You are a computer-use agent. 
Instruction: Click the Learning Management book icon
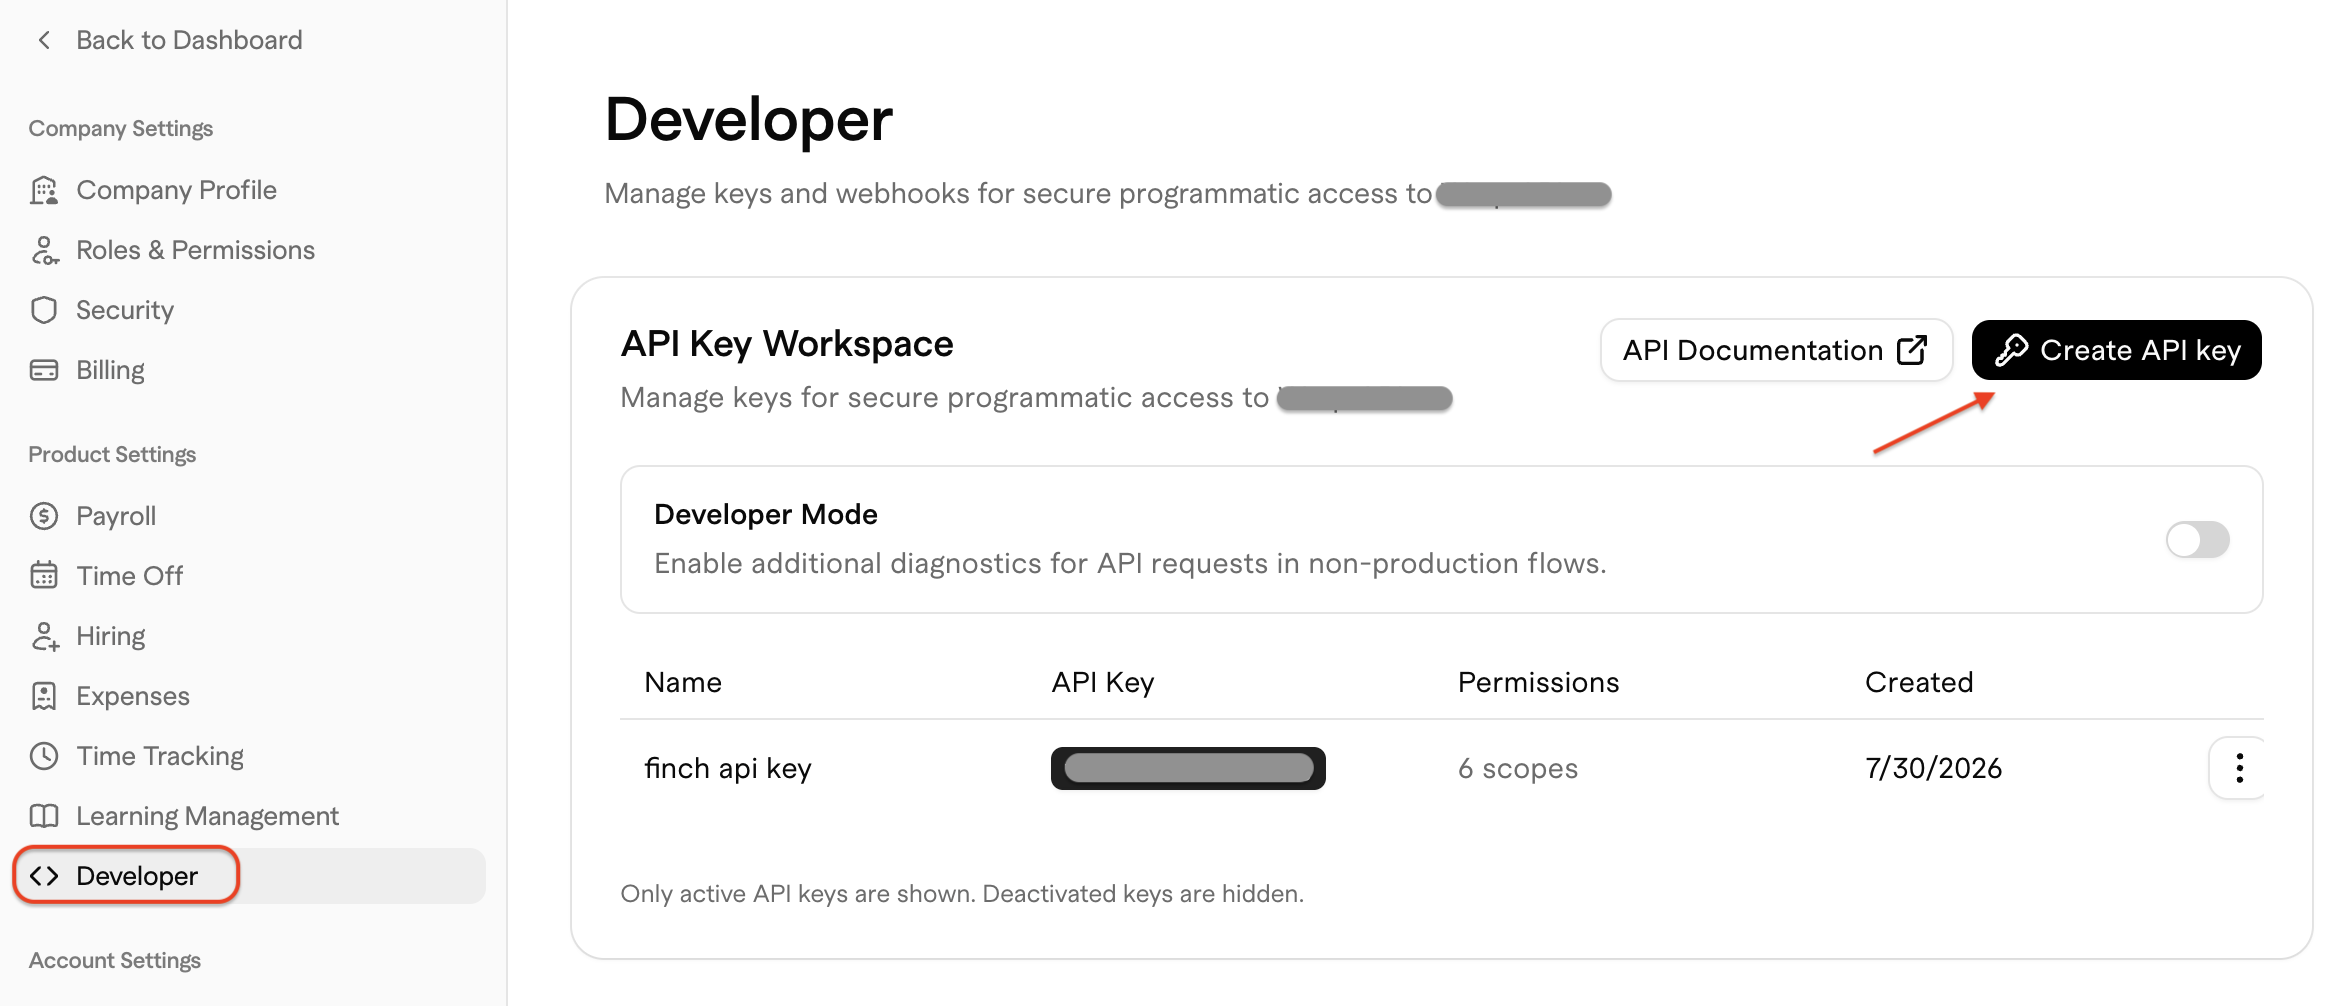click(44, 816)
